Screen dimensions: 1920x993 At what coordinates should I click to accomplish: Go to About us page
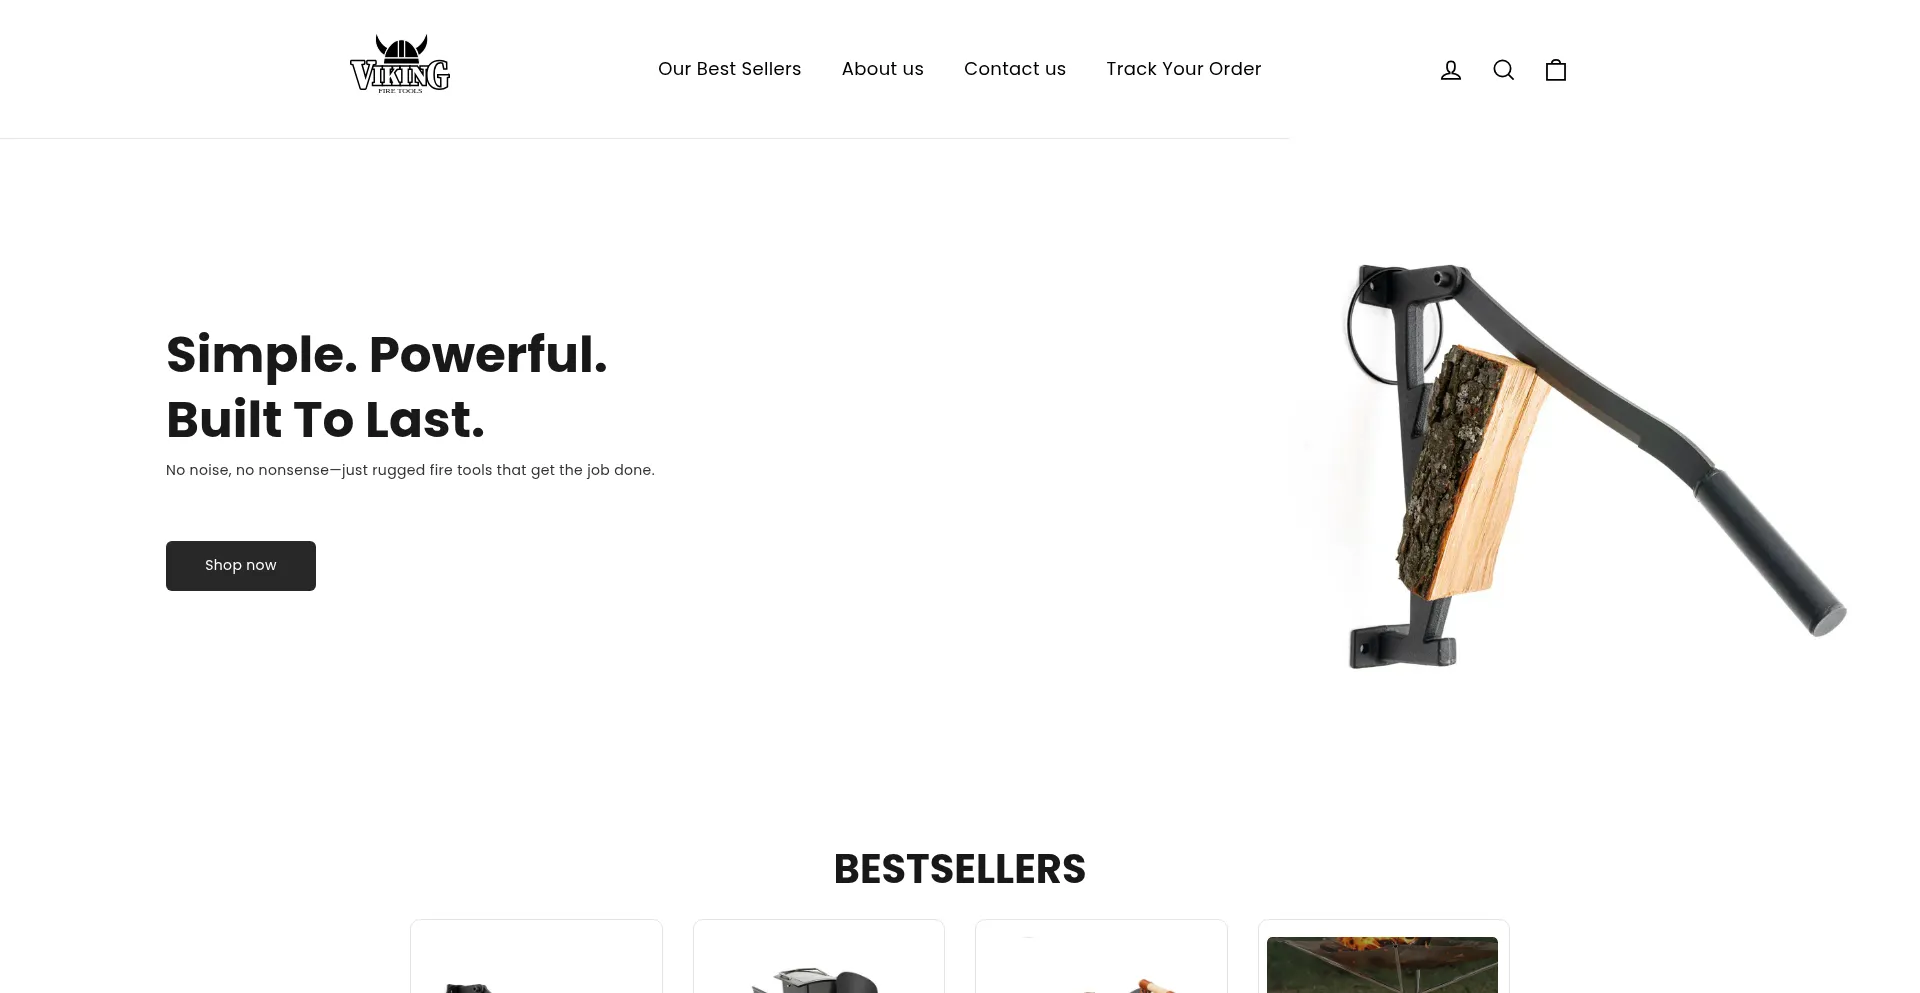tap(883, 69)
